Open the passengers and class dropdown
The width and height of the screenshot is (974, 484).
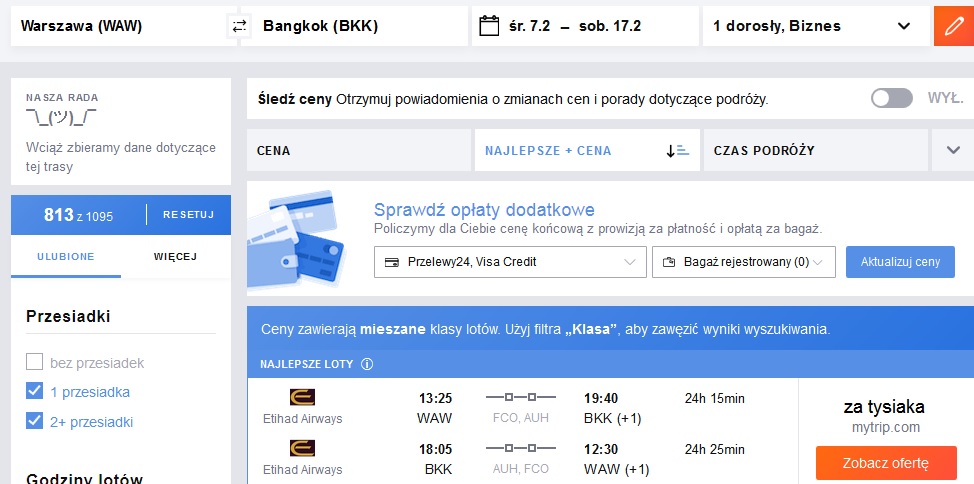click(816, 26)
